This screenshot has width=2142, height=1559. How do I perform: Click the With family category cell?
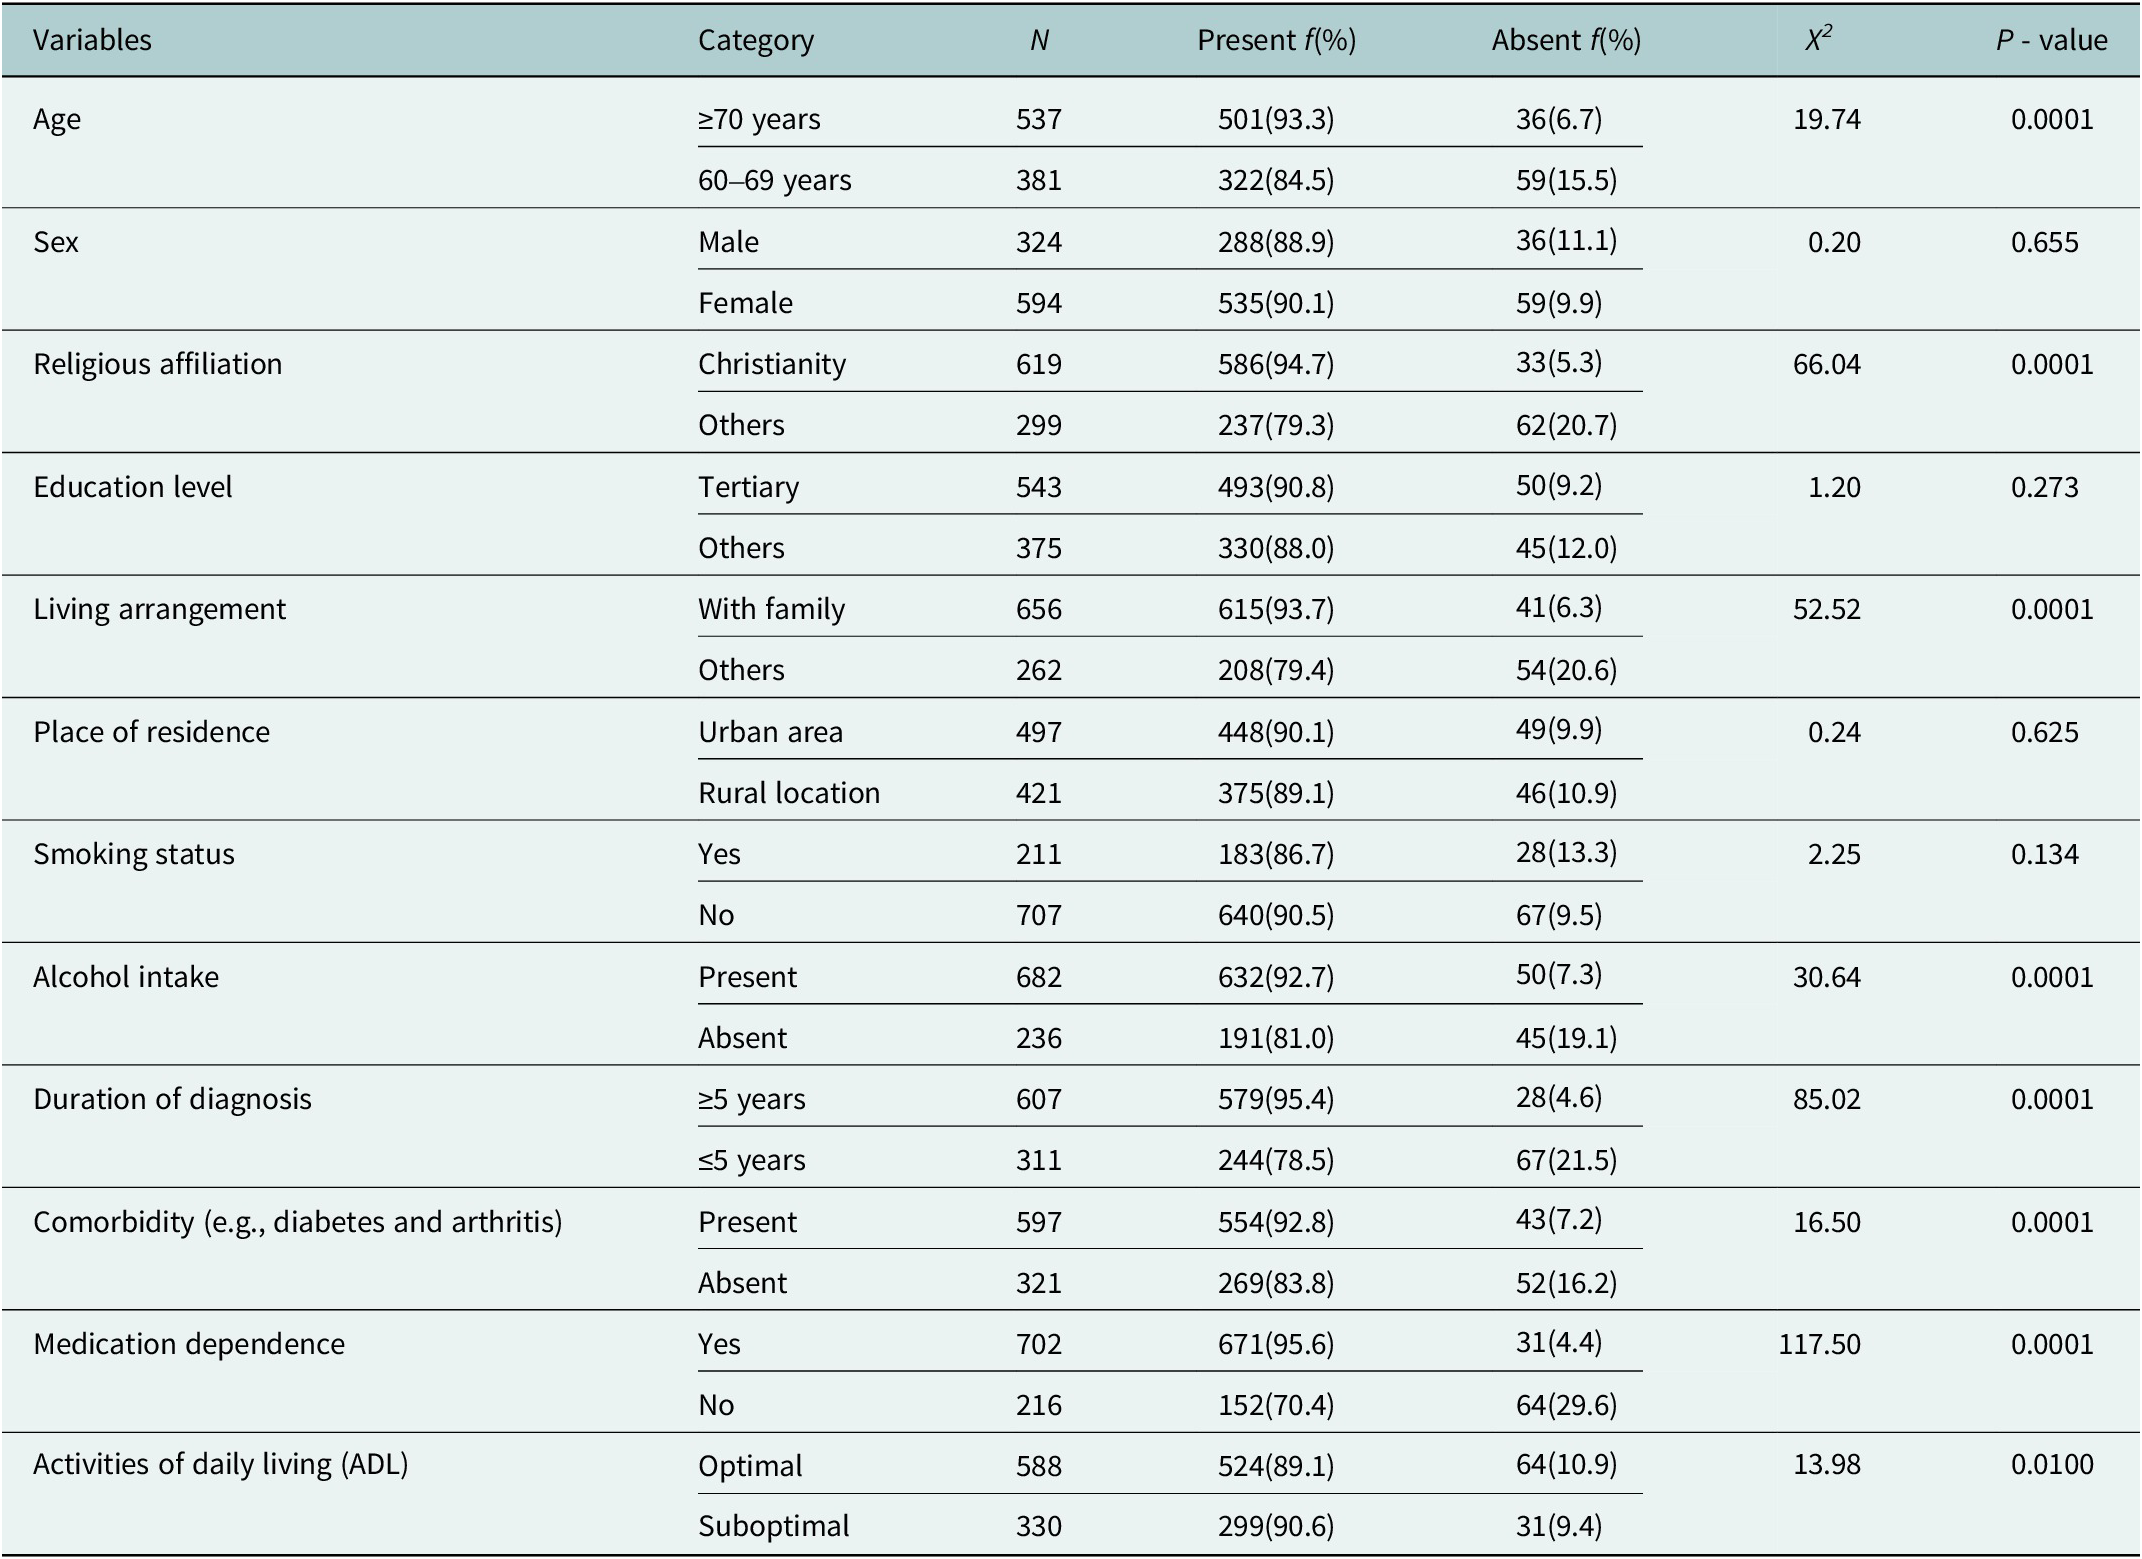pyautogui.click(x=772, y=609)
